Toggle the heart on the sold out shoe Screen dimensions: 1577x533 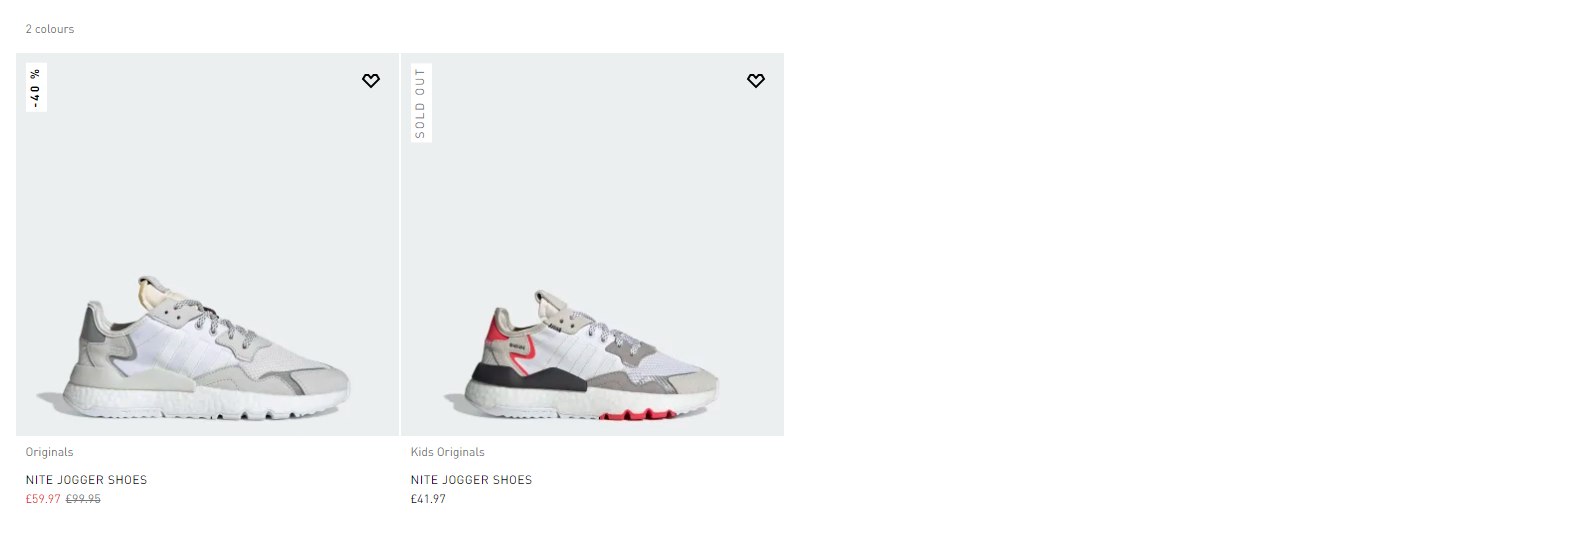tap(756, 81)
